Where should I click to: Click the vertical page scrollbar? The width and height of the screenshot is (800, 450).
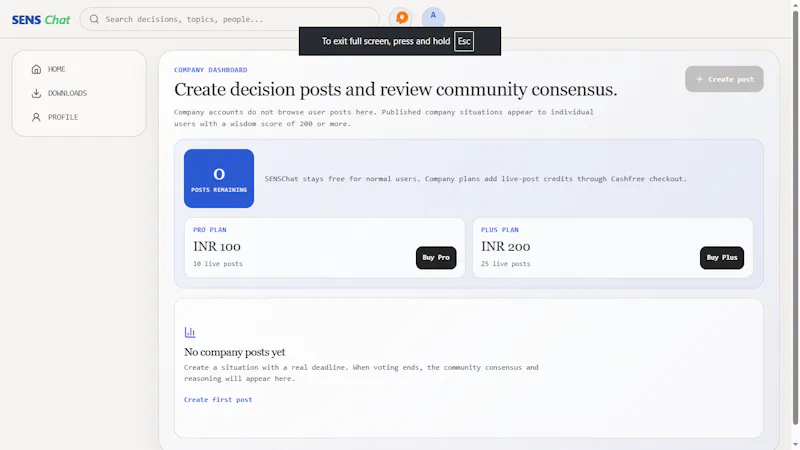(x=795, y=218)
